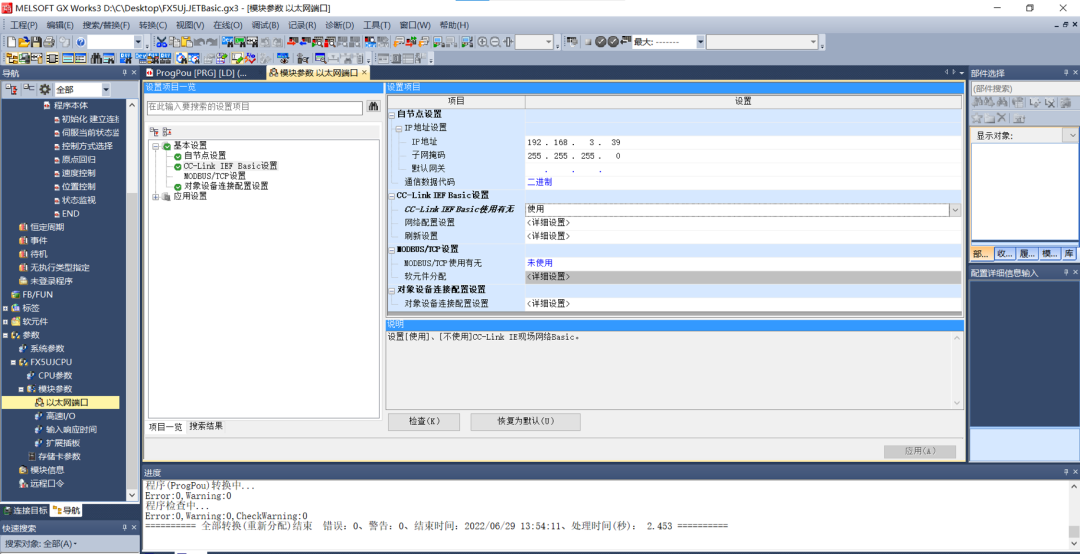Click the Cut scissors icon
Image resolution: width=1080 pixels, height=554 pixels.
[161, 43]
